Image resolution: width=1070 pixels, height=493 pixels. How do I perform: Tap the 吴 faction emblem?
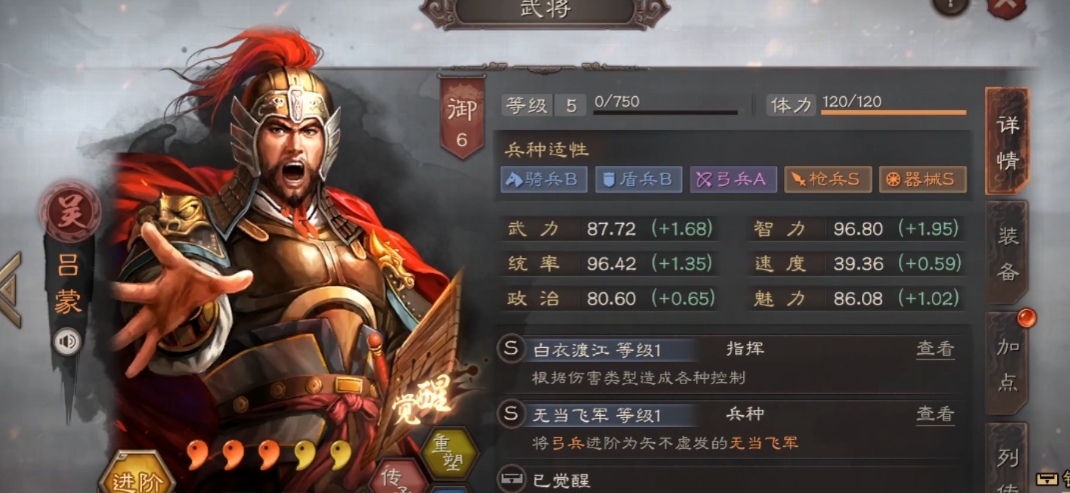(70, 213)
